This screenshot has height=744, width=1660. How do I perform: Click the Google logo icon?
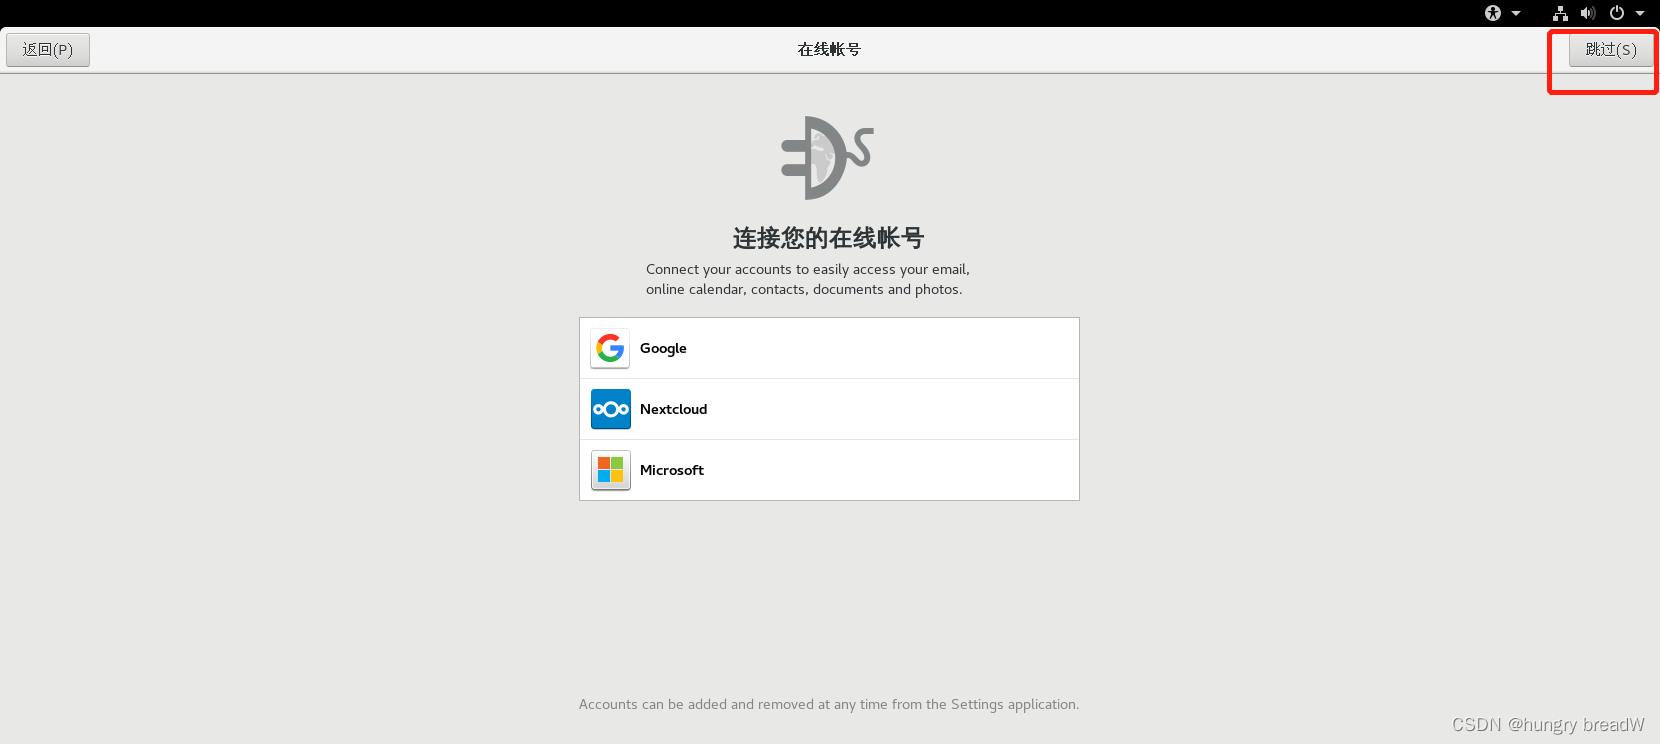pyautogui.click(x=610, y=348)
